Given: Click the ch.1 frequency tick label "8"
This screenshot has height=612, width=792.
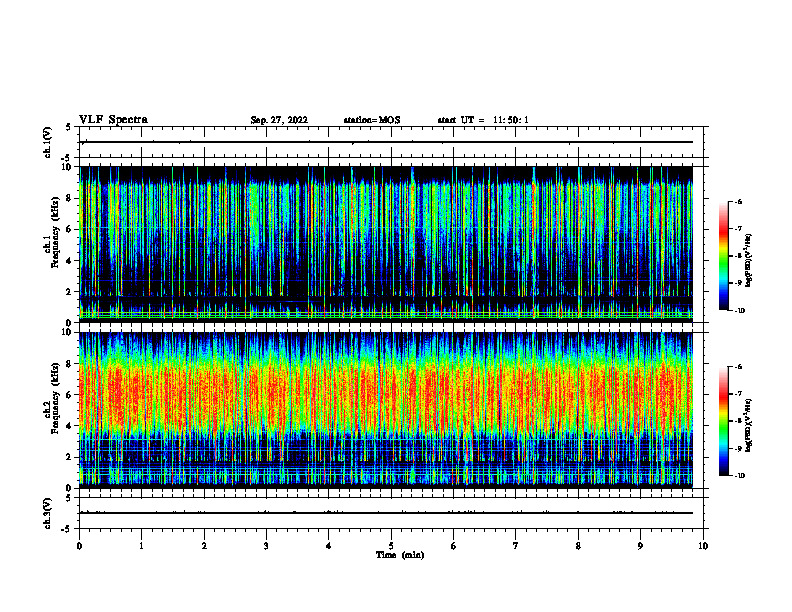Looking at the screenshot, I should point(70,198).
